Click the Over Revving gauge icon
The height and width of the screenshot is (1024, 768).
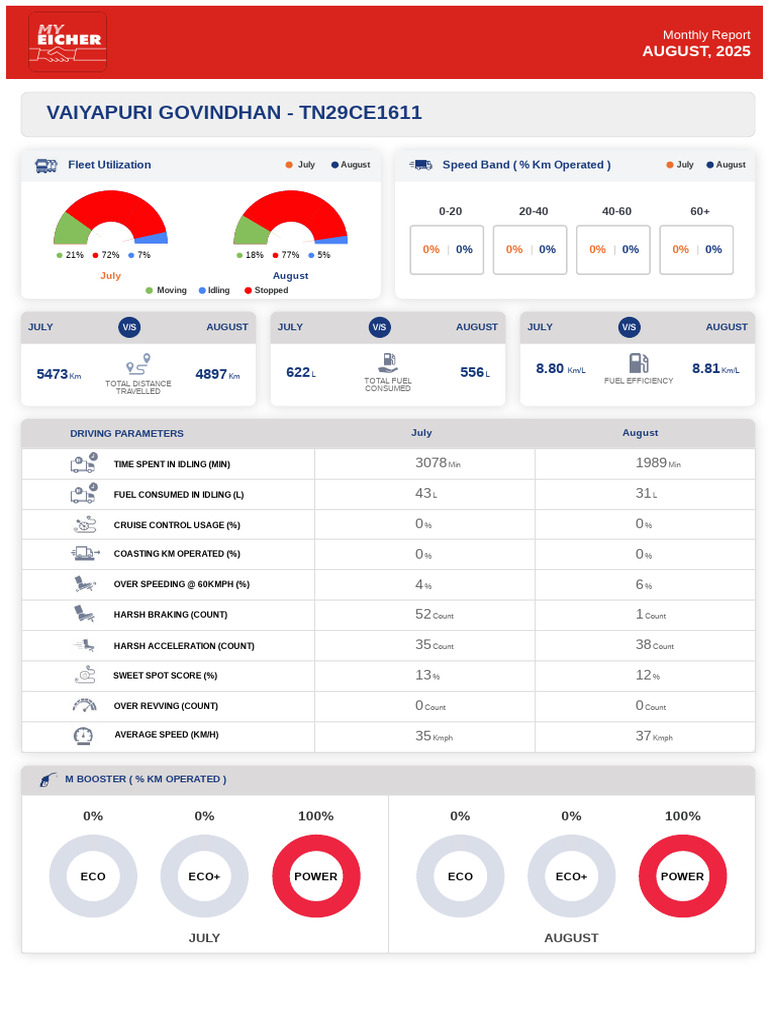pos(84,705)
